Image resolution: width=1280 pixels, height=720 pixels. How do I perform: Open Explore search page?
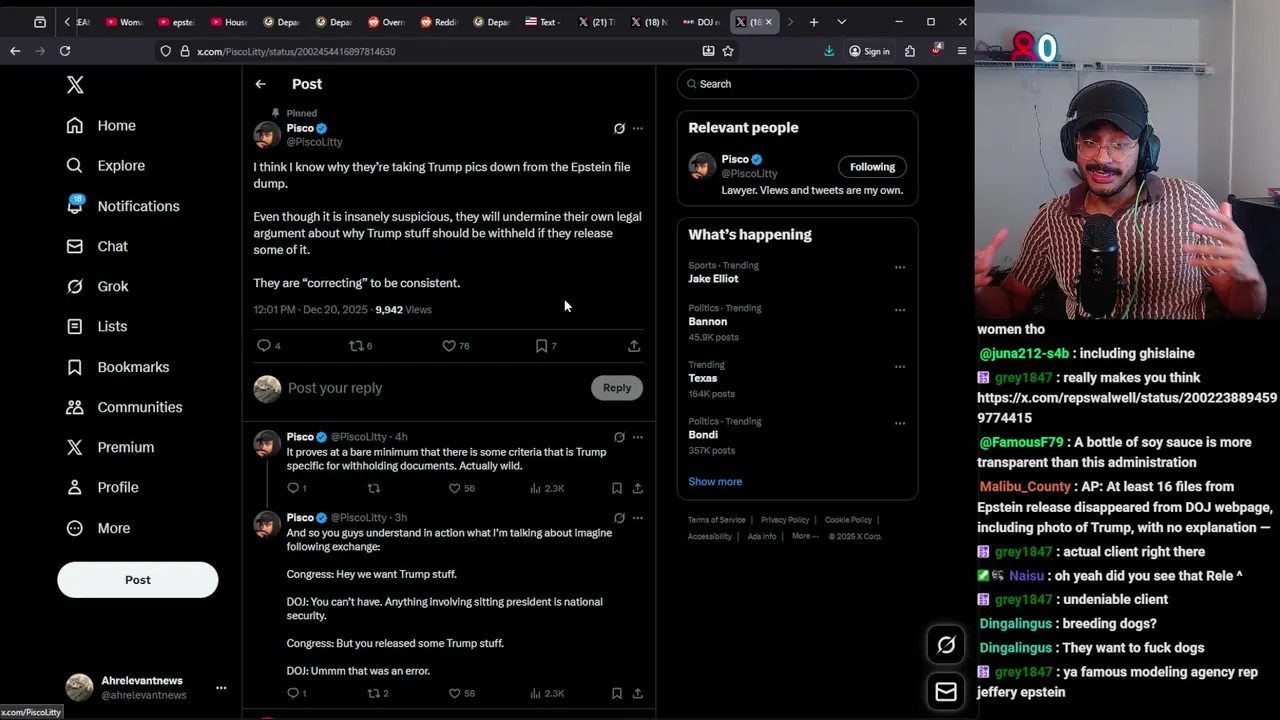click(106, 165)
